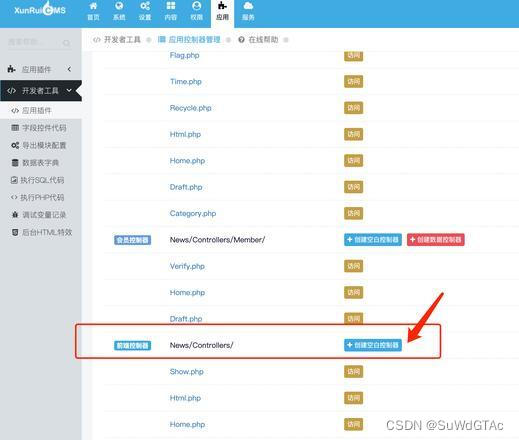Switch to the 应用控制器管理 tab
Viewport: 519px width, 440px height.
(x=194, y=40)
